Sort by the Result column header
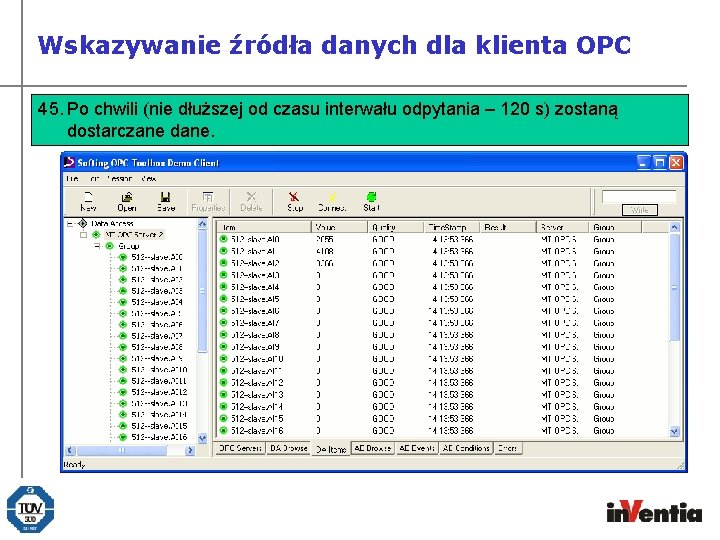This screenshot has width=720, height=540. pyautogui.click(x=508, y=227)
